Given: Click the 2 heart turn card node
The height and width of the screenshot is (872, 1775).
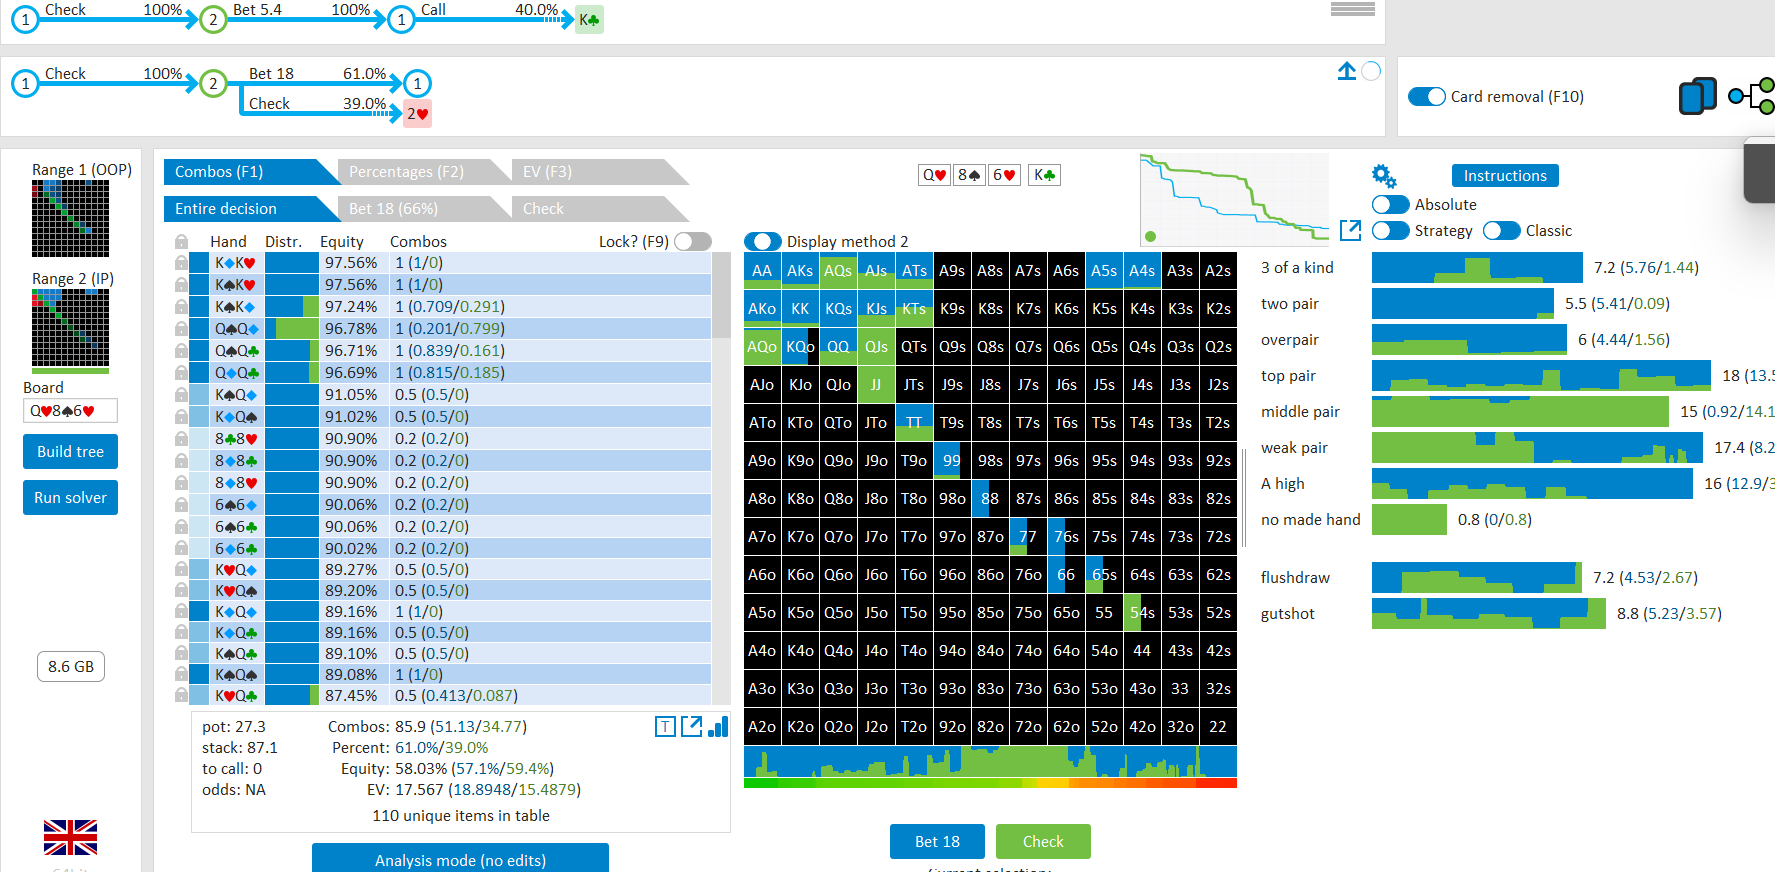Looking at the screenshot, I should coord(417,113).
